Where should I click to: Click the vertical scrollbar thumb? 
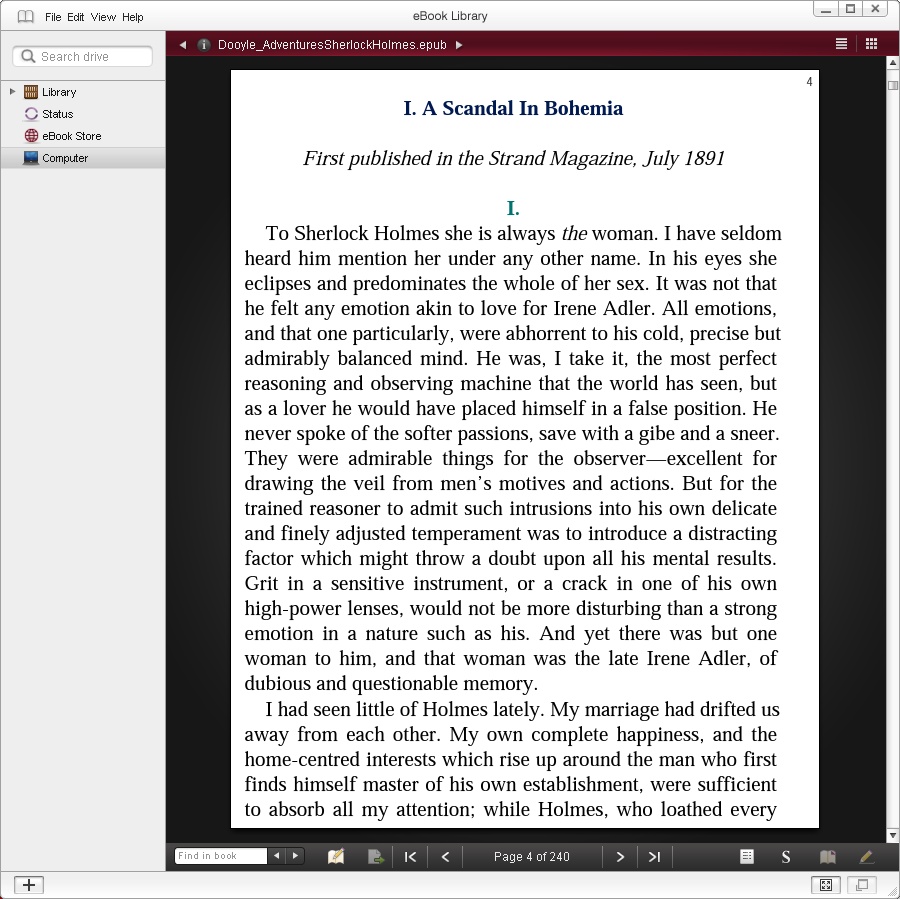point(893,86)
